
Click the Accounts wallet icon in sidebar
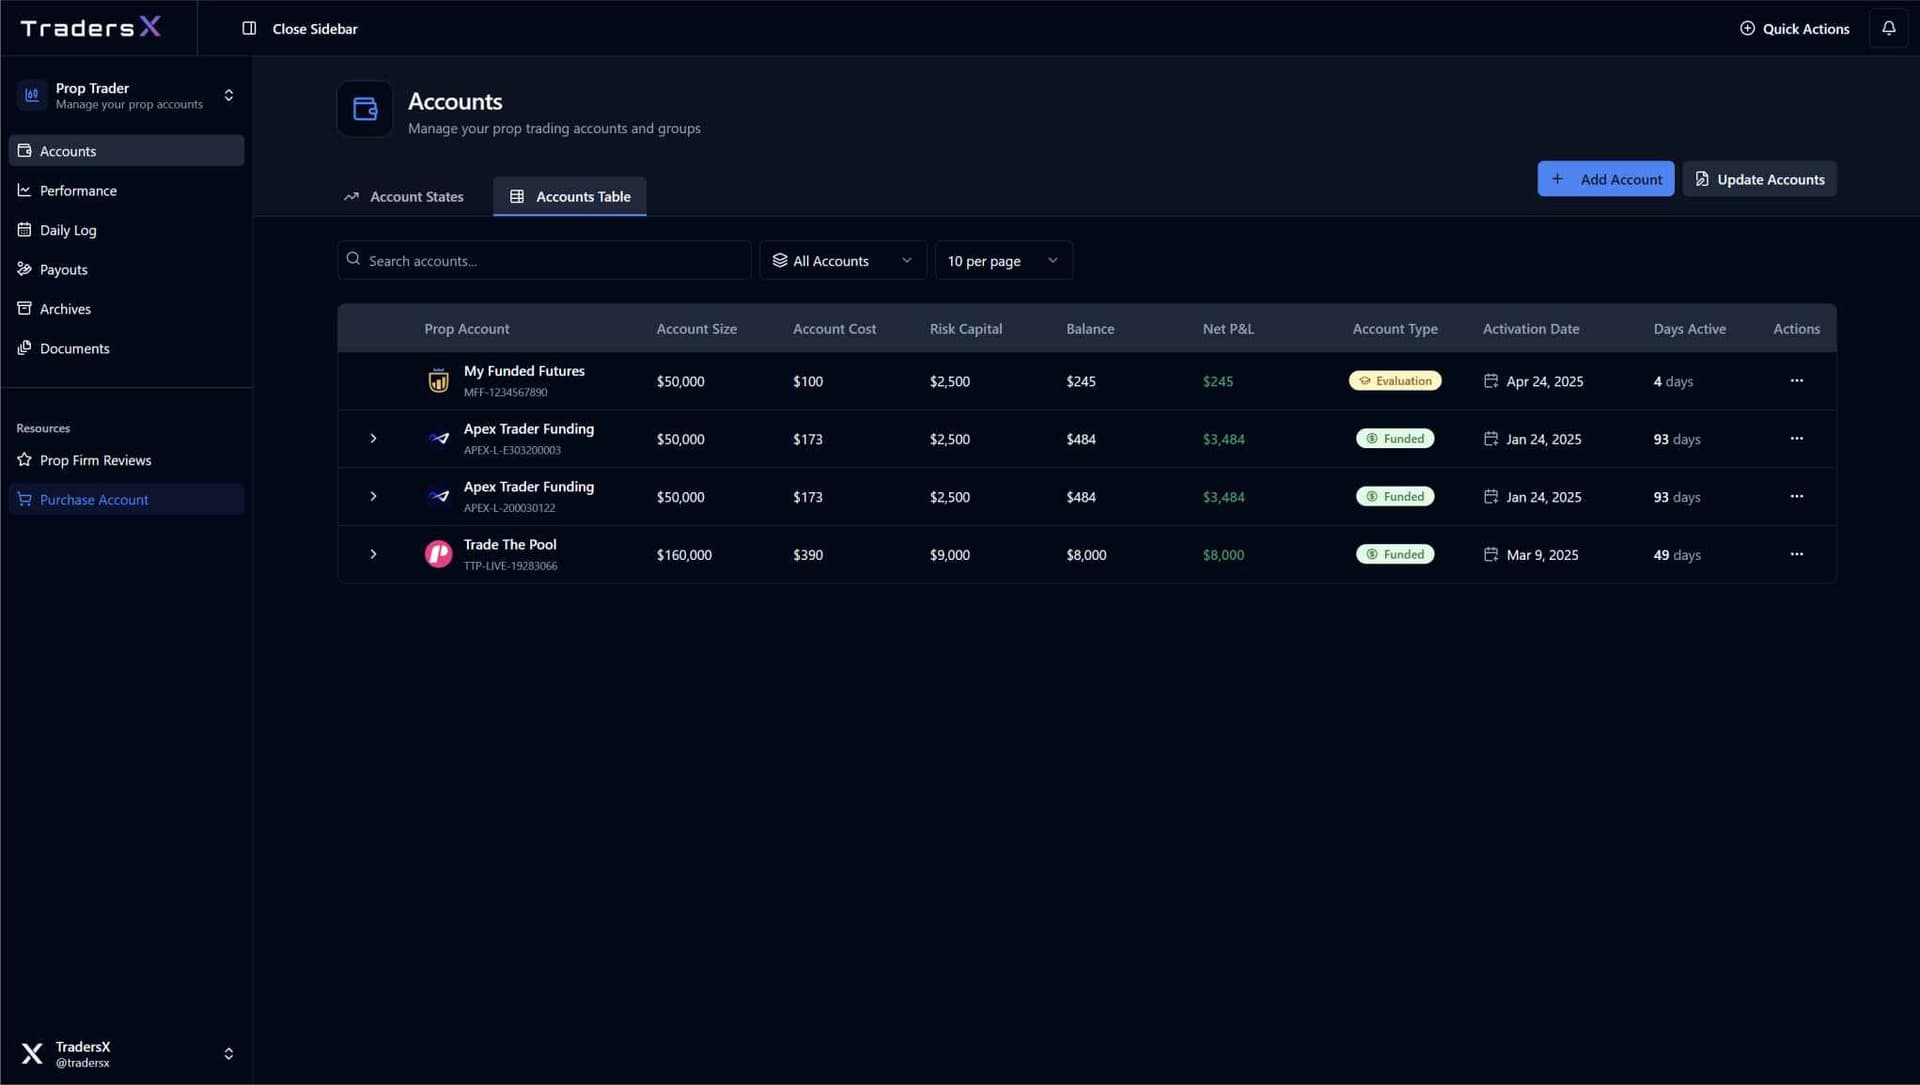click(x=24, y=151)
